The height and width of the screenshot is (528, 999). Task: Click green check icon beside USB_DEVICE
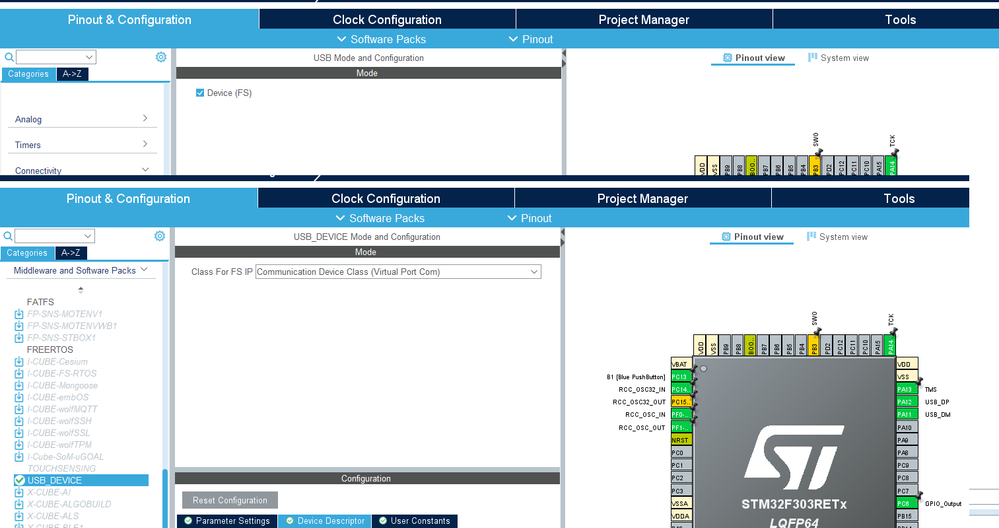coord(20,480)
